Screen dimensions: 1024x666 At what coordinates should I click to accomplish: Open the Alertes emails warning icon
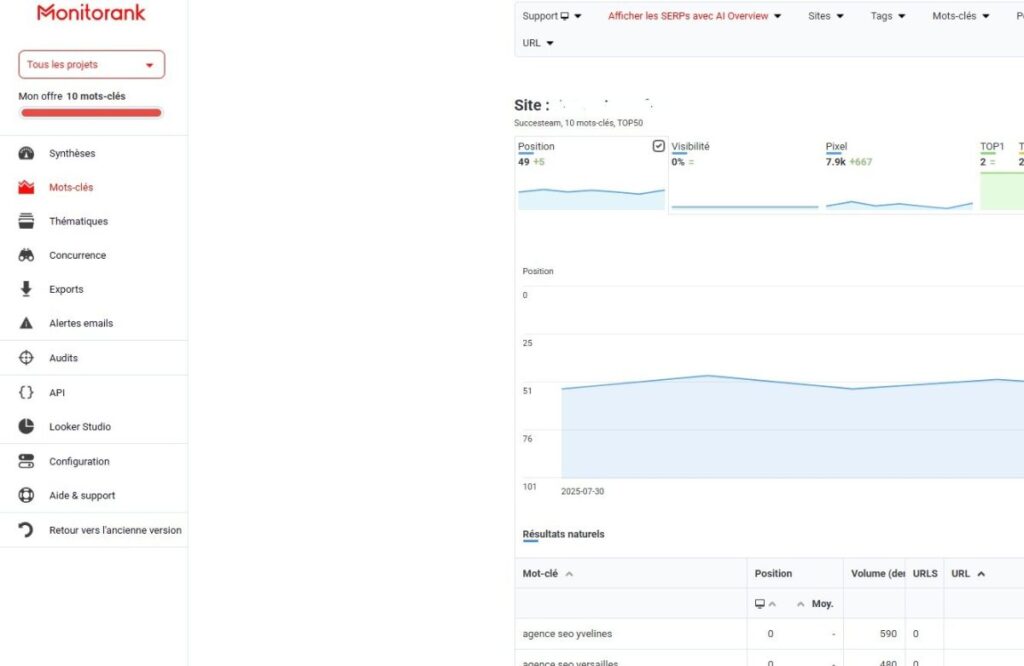pyautogui.click(x=26, y=323)
